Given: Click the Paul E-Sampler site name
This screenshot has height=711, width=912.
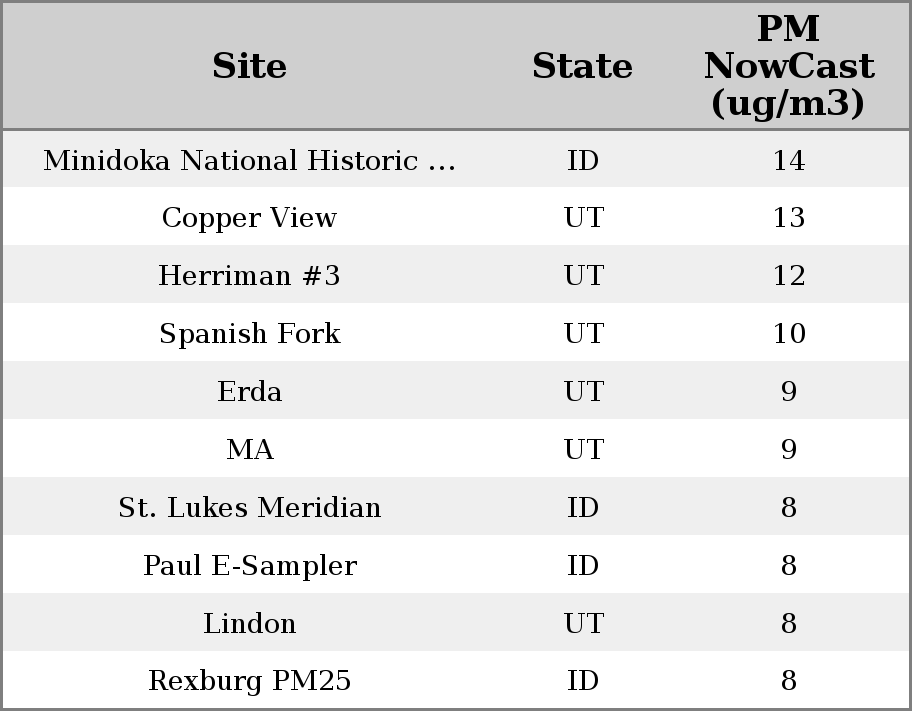Looking at the screenshot, I should (249, 566).
